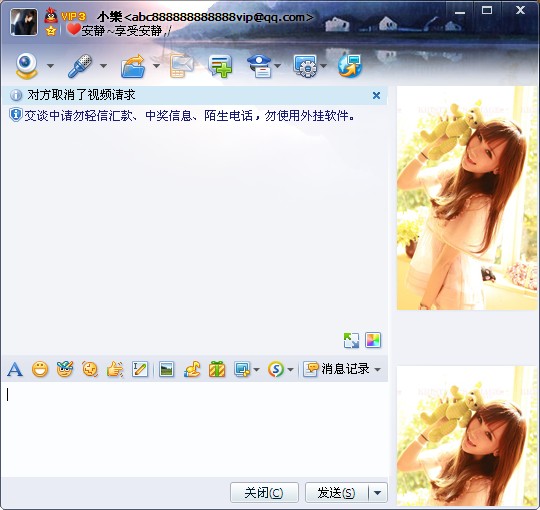Image resolution: width=540 pixels, height=510 pixels.
Task: Expand the 消息记录 dropdown arrow
Action: [377, 370]
